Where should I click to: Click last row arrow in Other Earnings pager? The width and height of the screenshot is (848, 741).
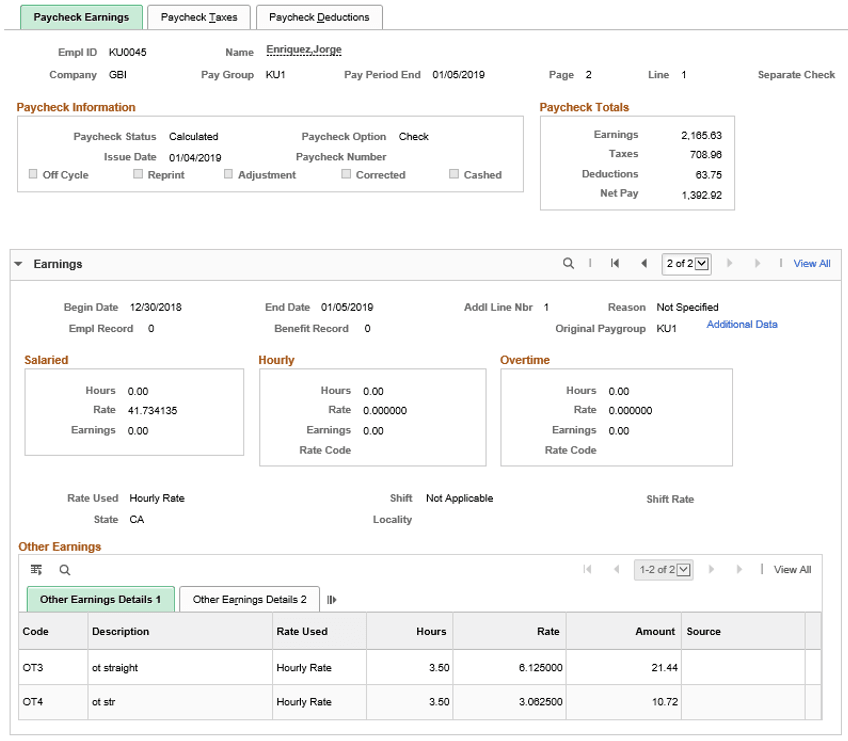(737, 569)
